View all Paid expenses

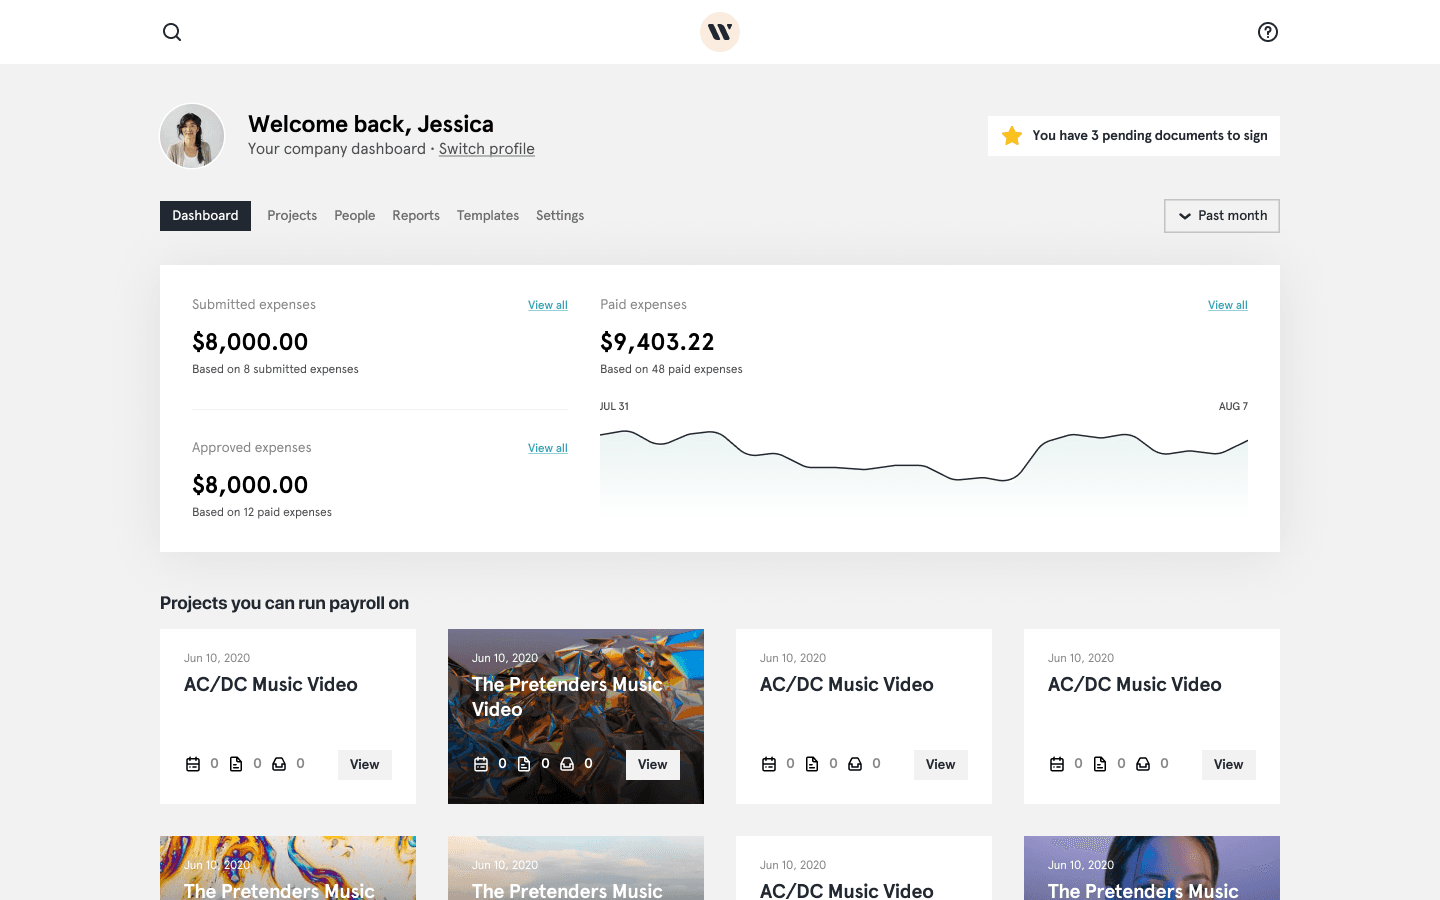click(1228, 305)
